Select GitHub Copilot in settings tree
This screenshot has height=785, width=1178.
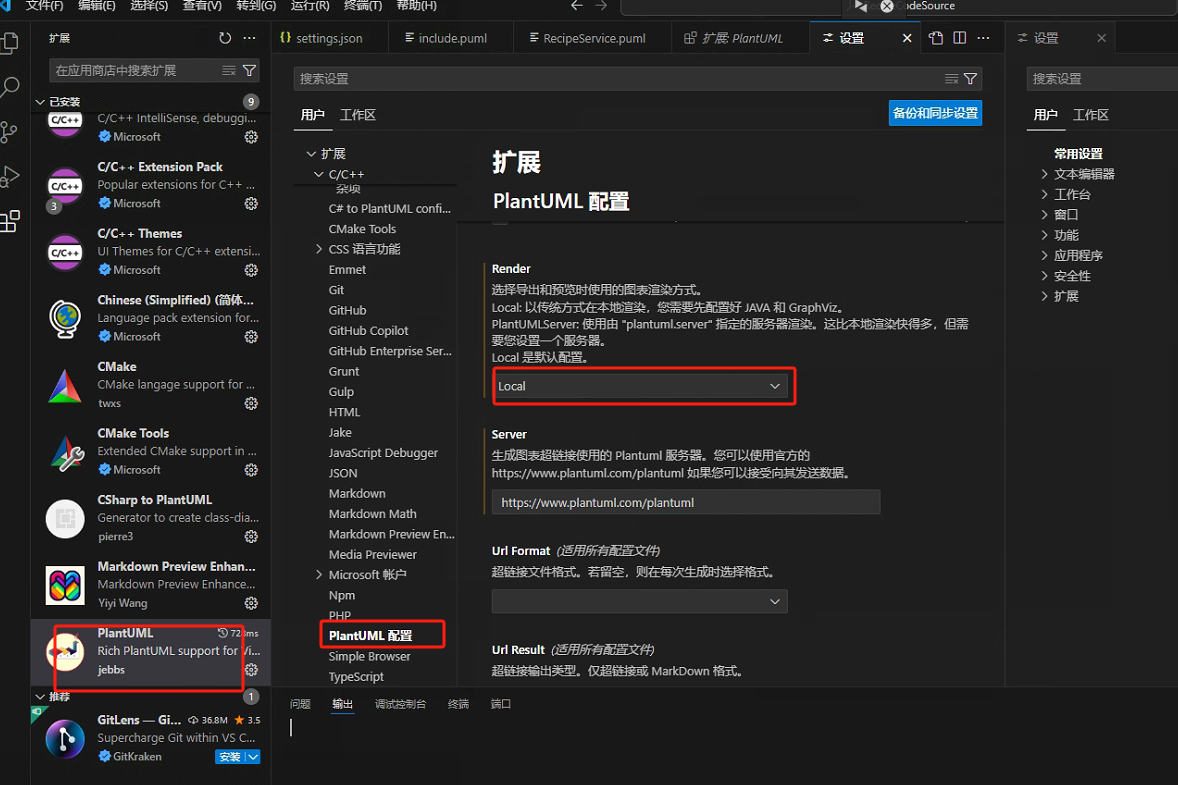369,331
